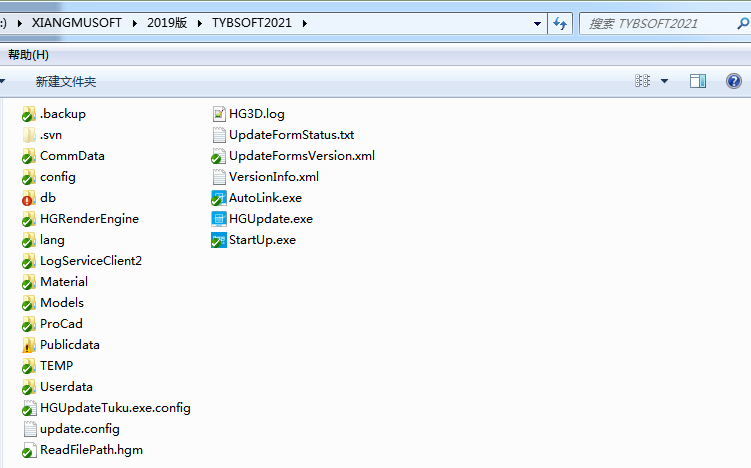Select the HGUpdateTuku.exe.config file icon
The width and height of the screenshot is (751, 468).
point(29,408)
